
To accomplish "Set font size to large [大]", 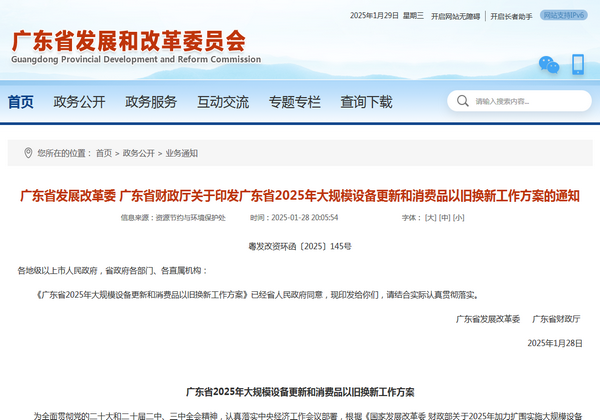I will point(430,217).
